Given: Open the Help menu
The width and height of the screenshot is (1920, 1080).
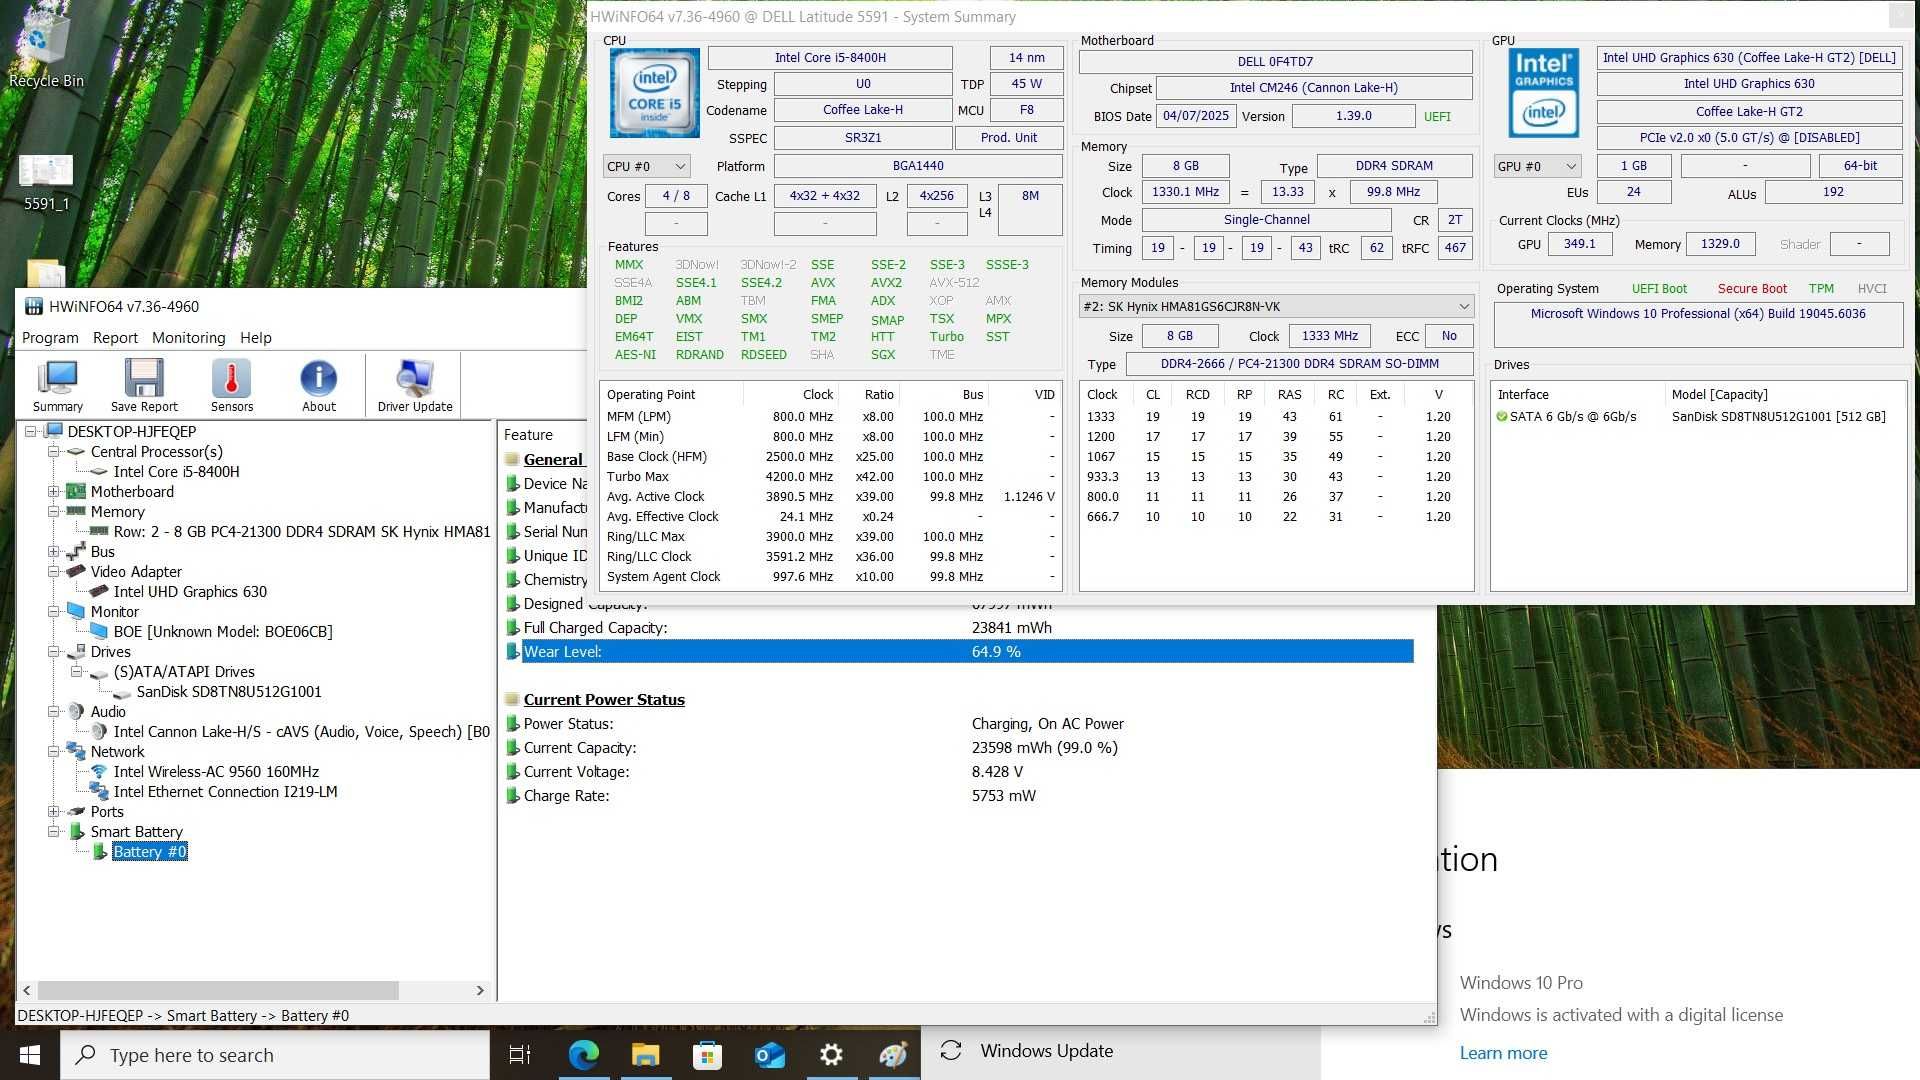Looking at the screenshot, I should 256,338.
